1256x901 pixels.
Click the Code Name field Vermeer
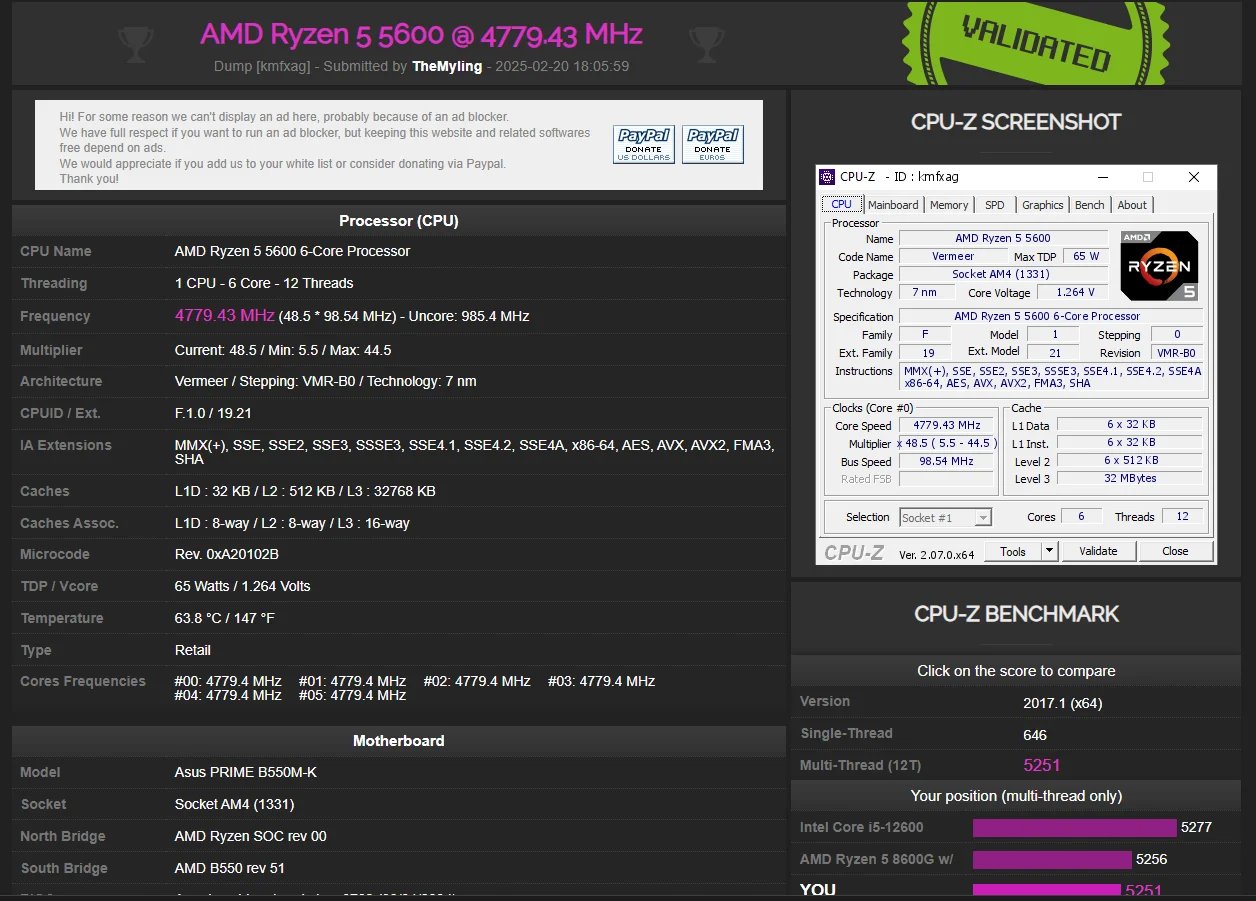coord(953,256)
